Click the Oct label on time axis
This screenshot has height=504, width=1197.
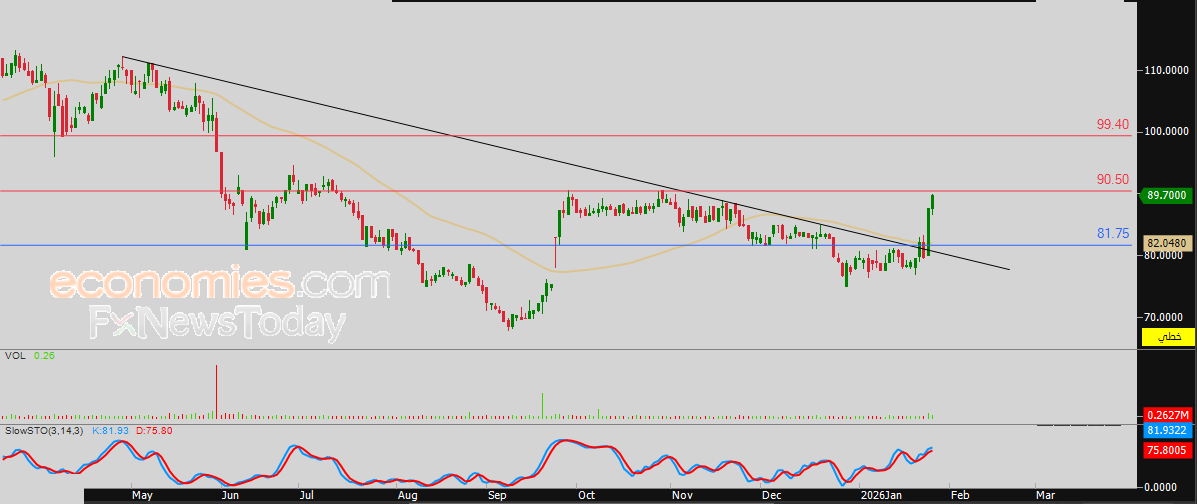586,496
